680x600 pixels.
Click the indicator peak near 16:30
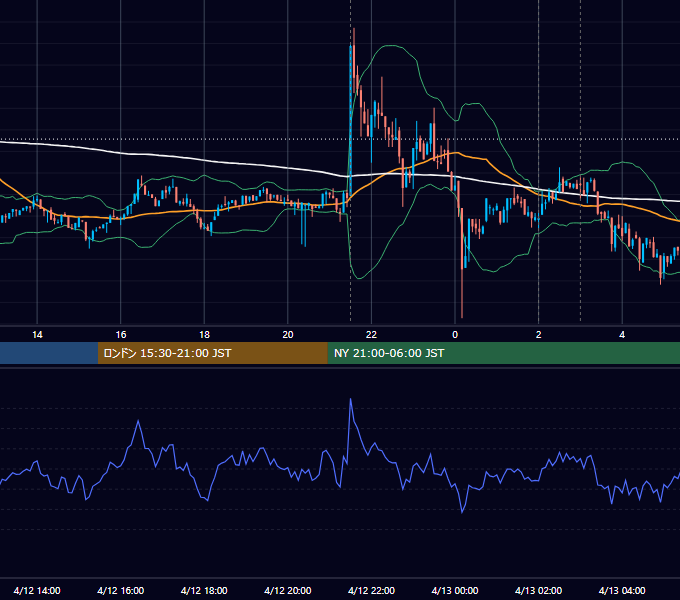138,421
